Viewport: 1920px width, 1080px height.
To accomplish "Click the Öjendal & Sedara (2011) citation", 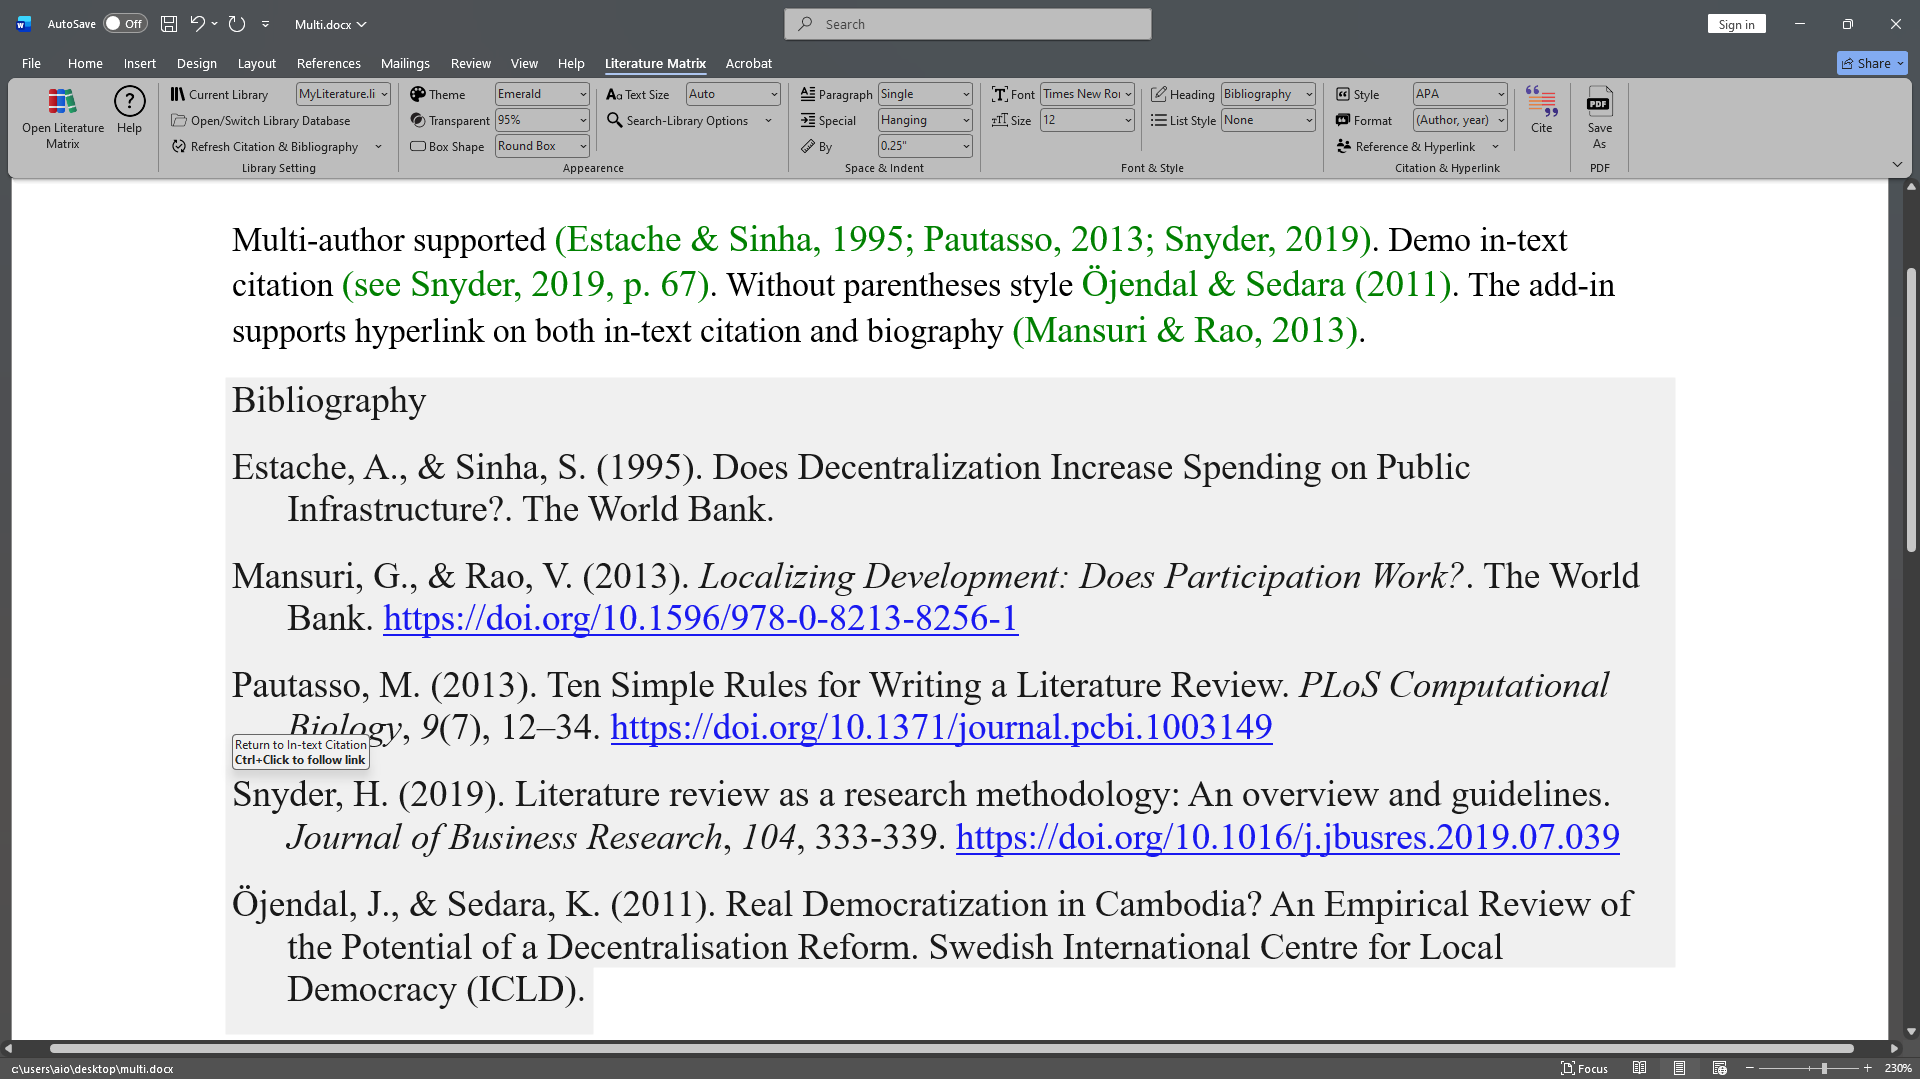I will 1266,285.
